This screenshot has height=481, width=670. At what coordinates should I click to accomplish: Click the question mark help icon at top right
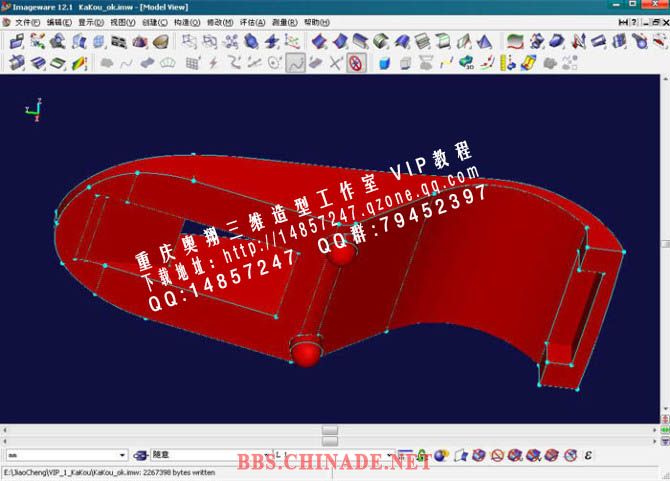(x=634, y=22)
